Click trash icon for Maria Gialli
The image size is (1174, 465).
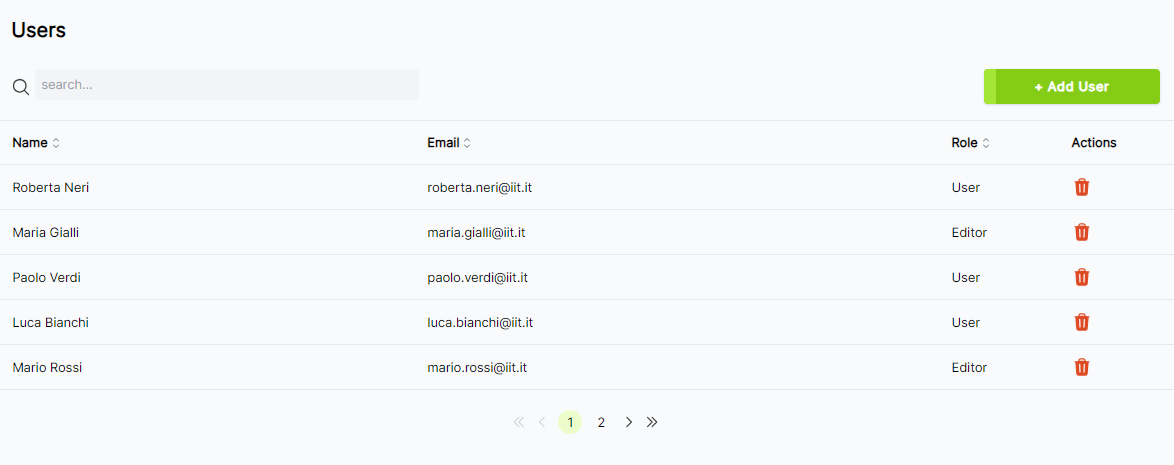pos(1081,232)
